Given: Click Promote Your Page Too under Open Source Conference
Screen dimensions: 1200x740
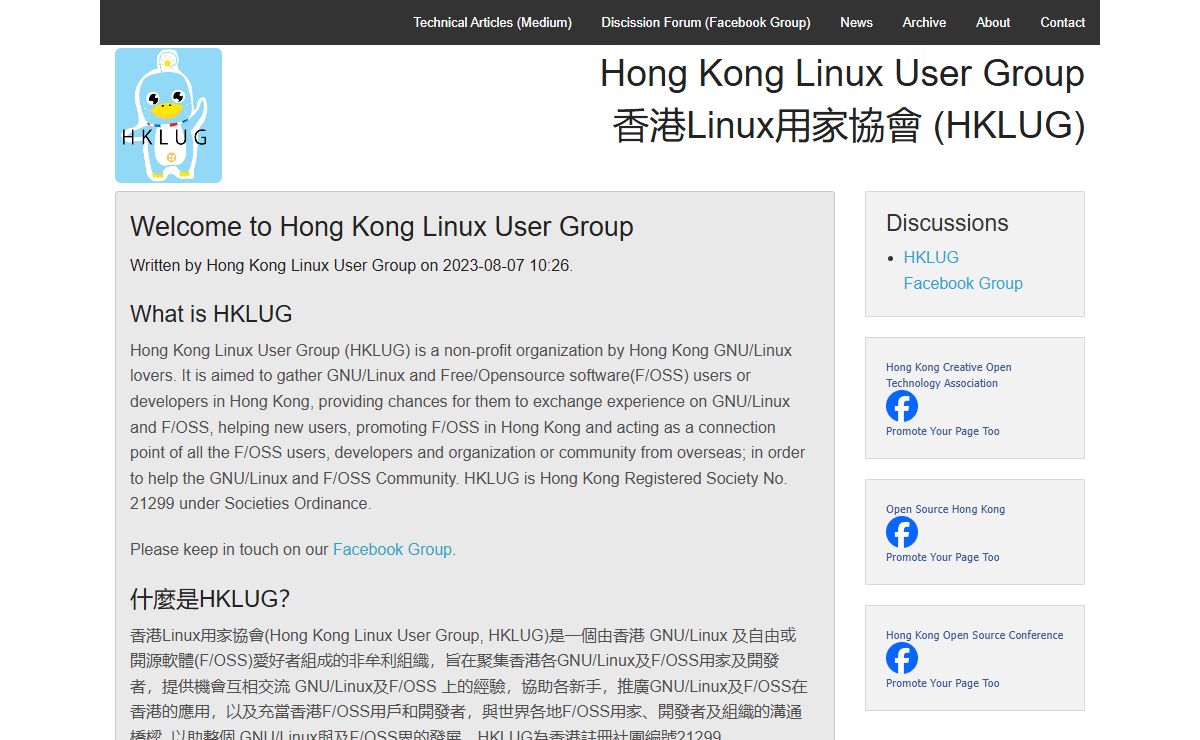Looking at the screenshot, I should click(x=942, y=683).
